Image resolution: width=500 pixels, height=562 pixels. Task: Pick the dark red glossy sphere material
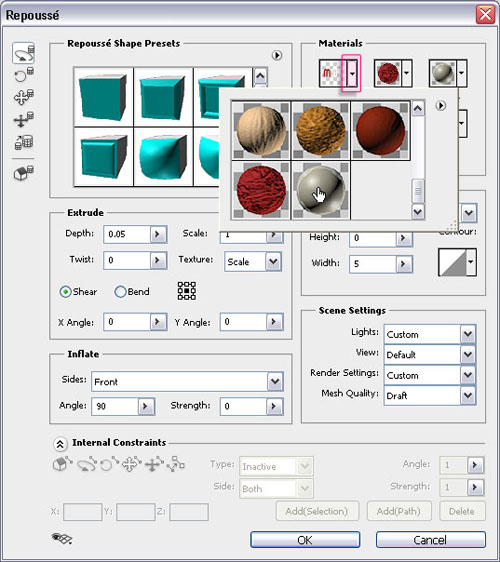pos(381,130)
